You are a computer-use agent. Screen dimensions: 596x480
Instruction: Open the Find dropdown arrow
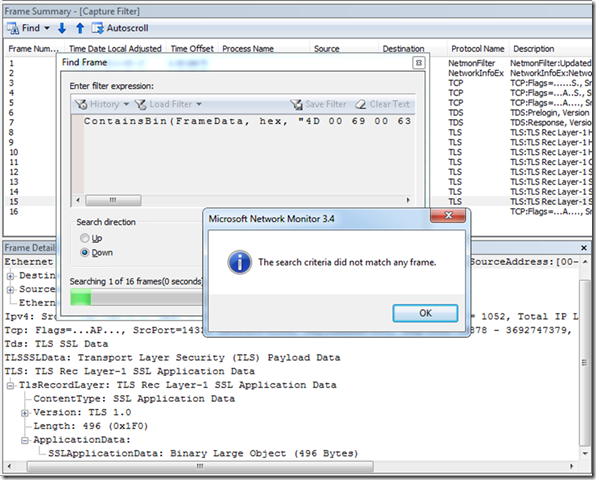pyautogui.click(x=47, y=28)
